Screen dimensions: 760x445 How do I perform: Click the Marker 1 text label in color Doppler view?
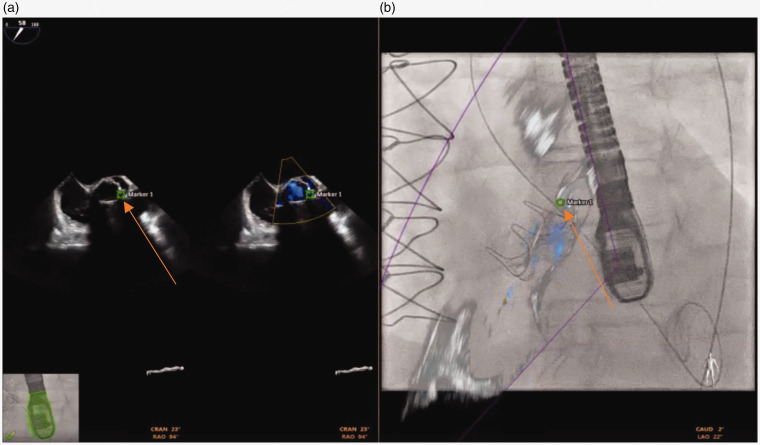[x=331, y=195]
